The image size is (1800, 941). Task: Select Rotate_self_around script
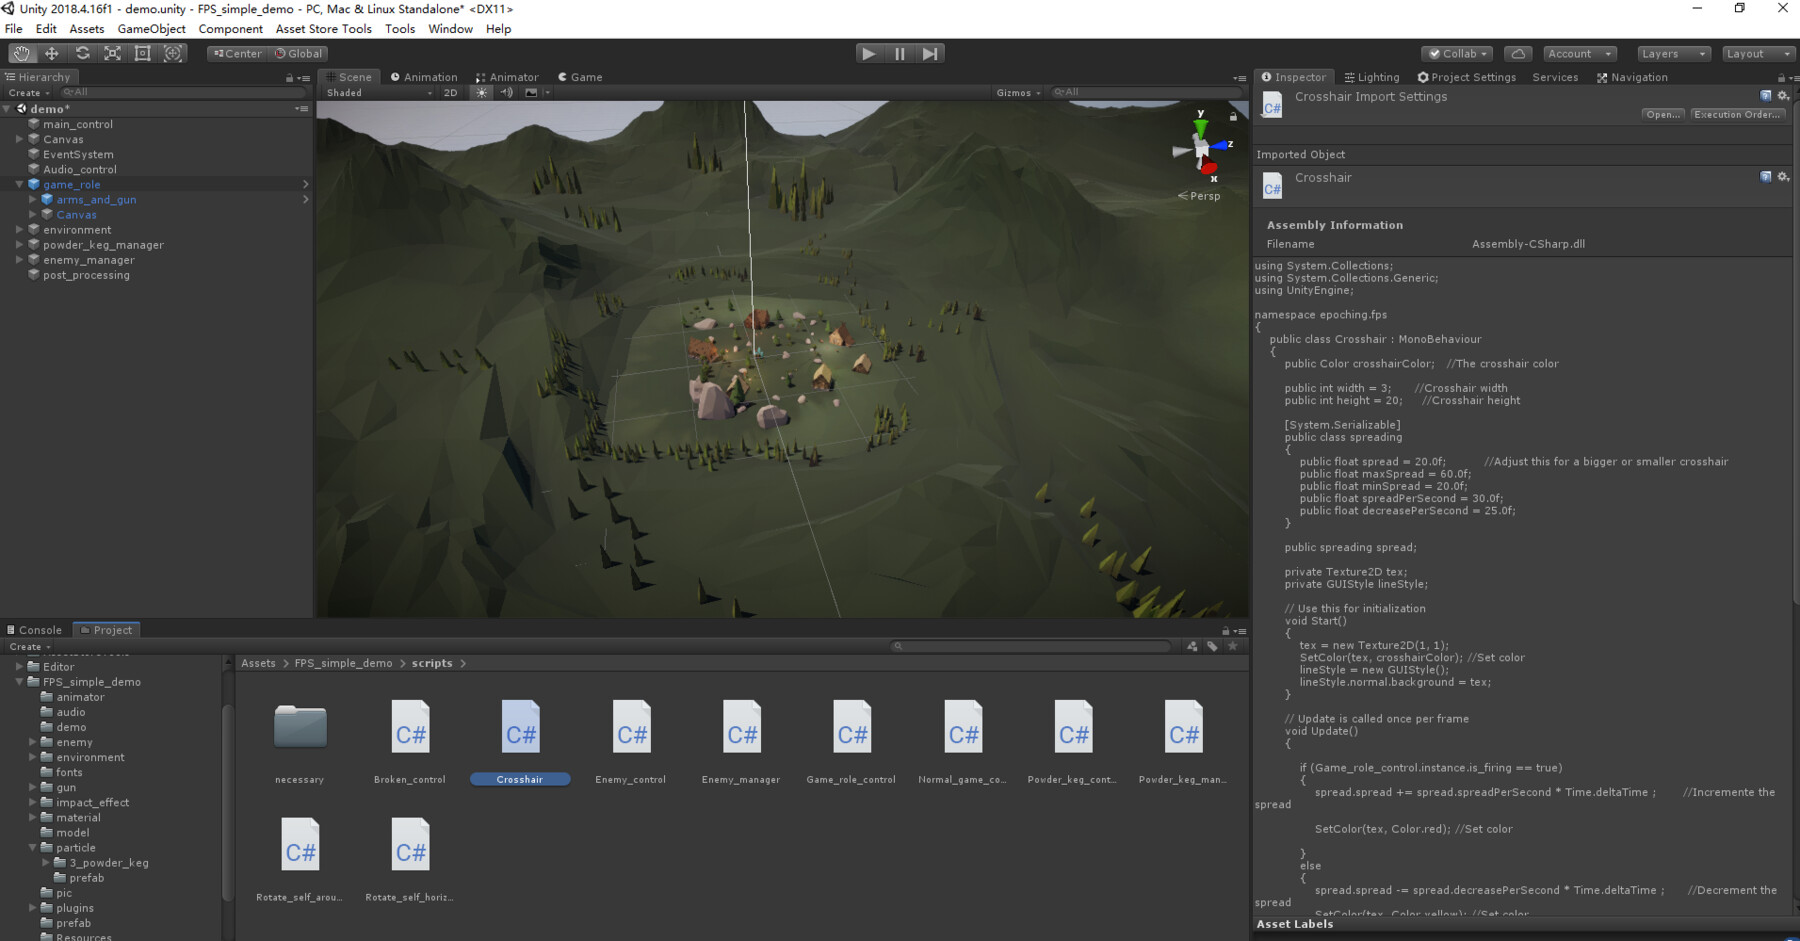[x=300, y=859]
